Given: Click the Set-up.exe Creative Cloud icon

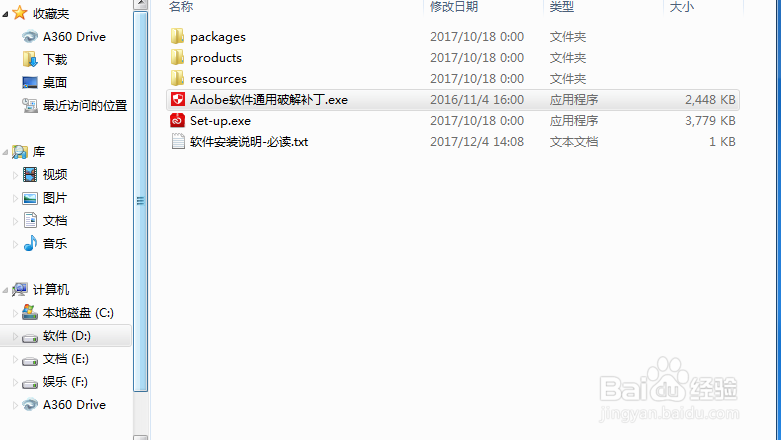Looking at the screenshot, I should tap(177, 121).
